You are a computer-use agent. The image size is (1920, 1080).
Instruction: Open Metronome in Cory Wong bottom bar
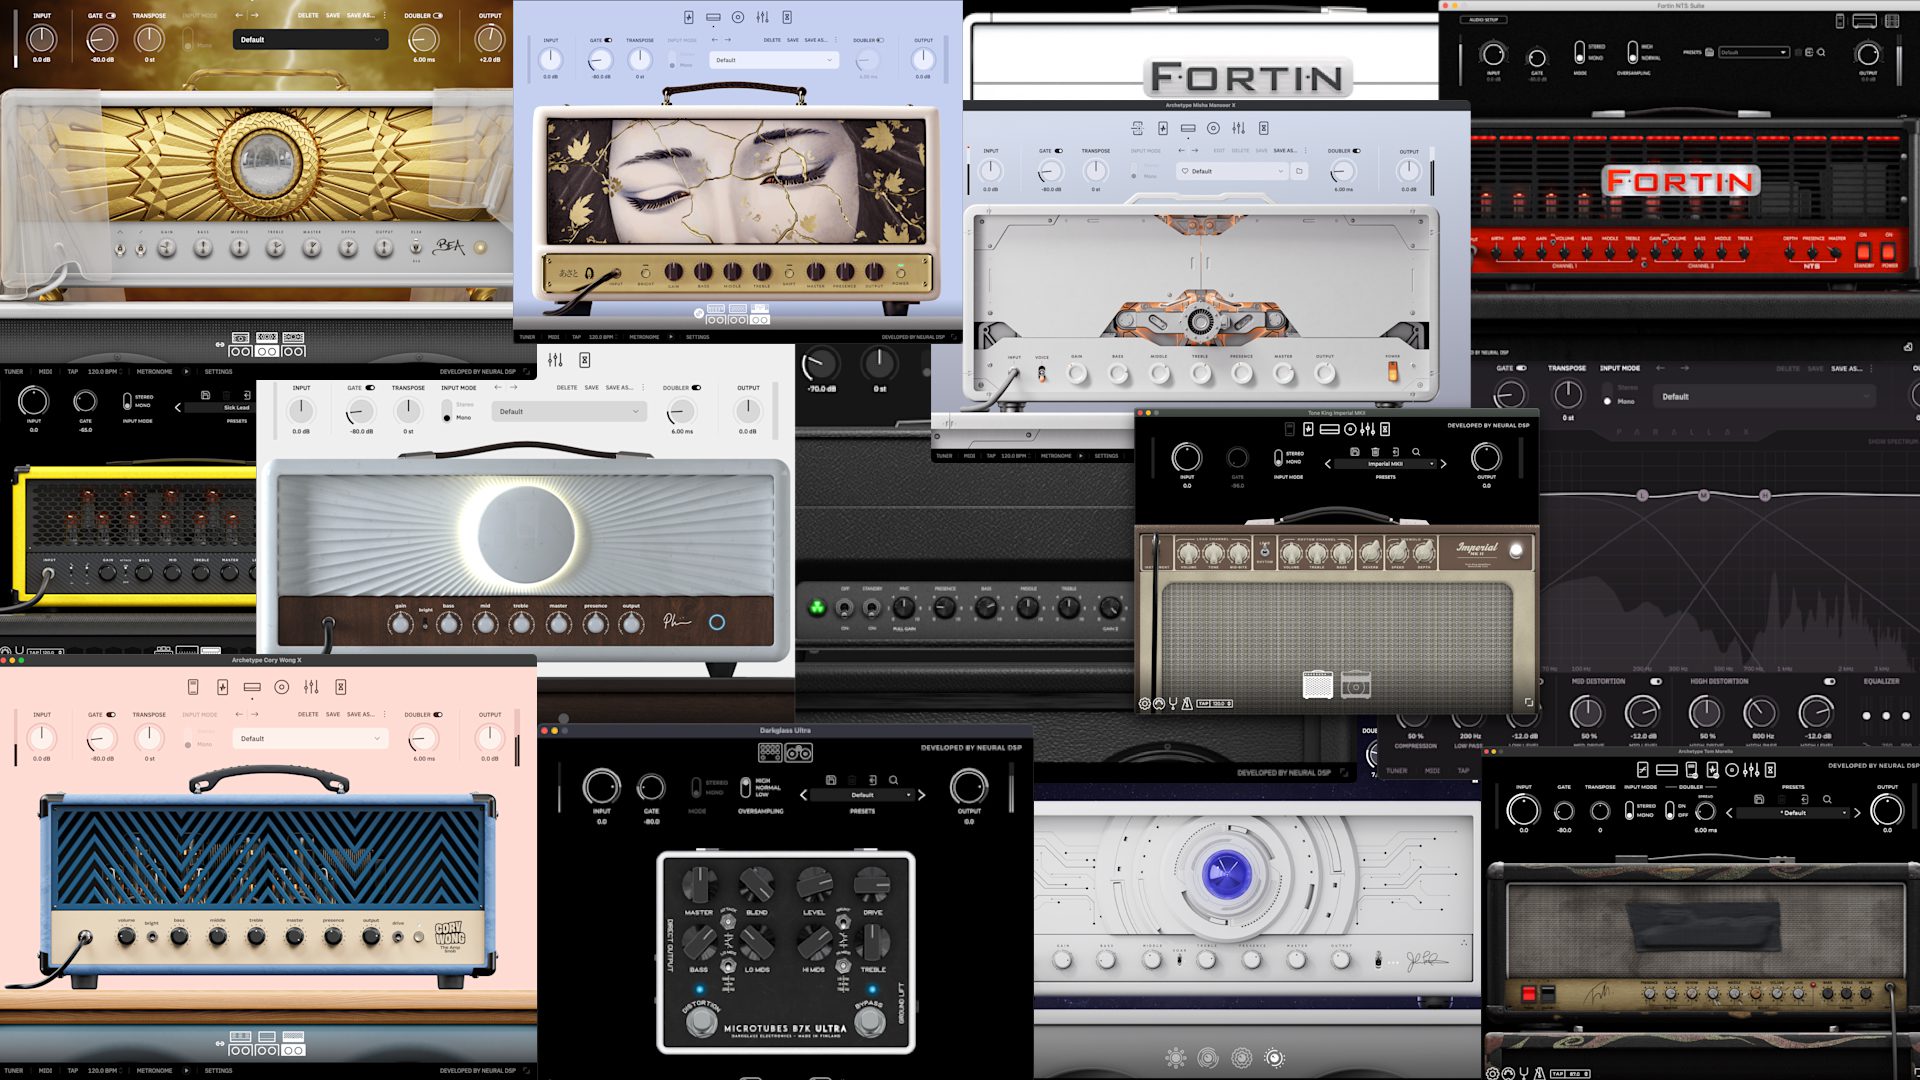154,1070
